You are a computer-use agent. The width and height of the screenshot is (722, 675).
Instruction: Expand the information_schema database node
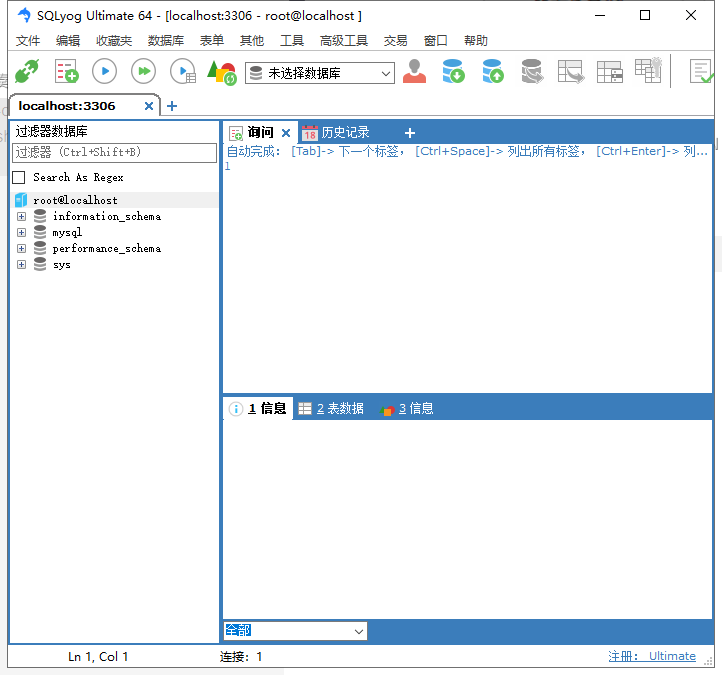[21, 216]
